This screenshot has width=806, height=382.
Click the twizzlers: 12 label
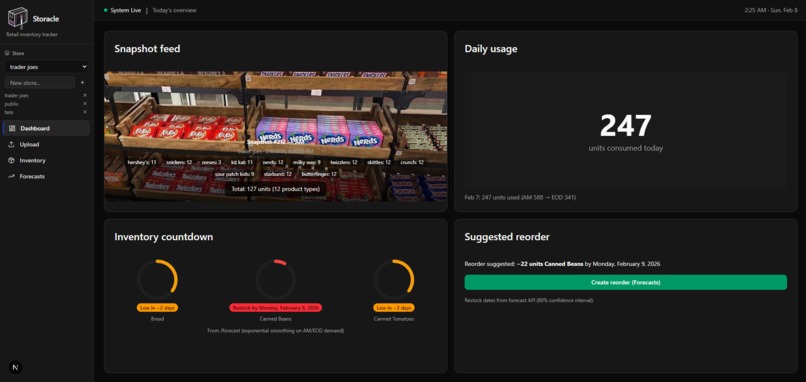pyautogui.click(x=344, y=162)
